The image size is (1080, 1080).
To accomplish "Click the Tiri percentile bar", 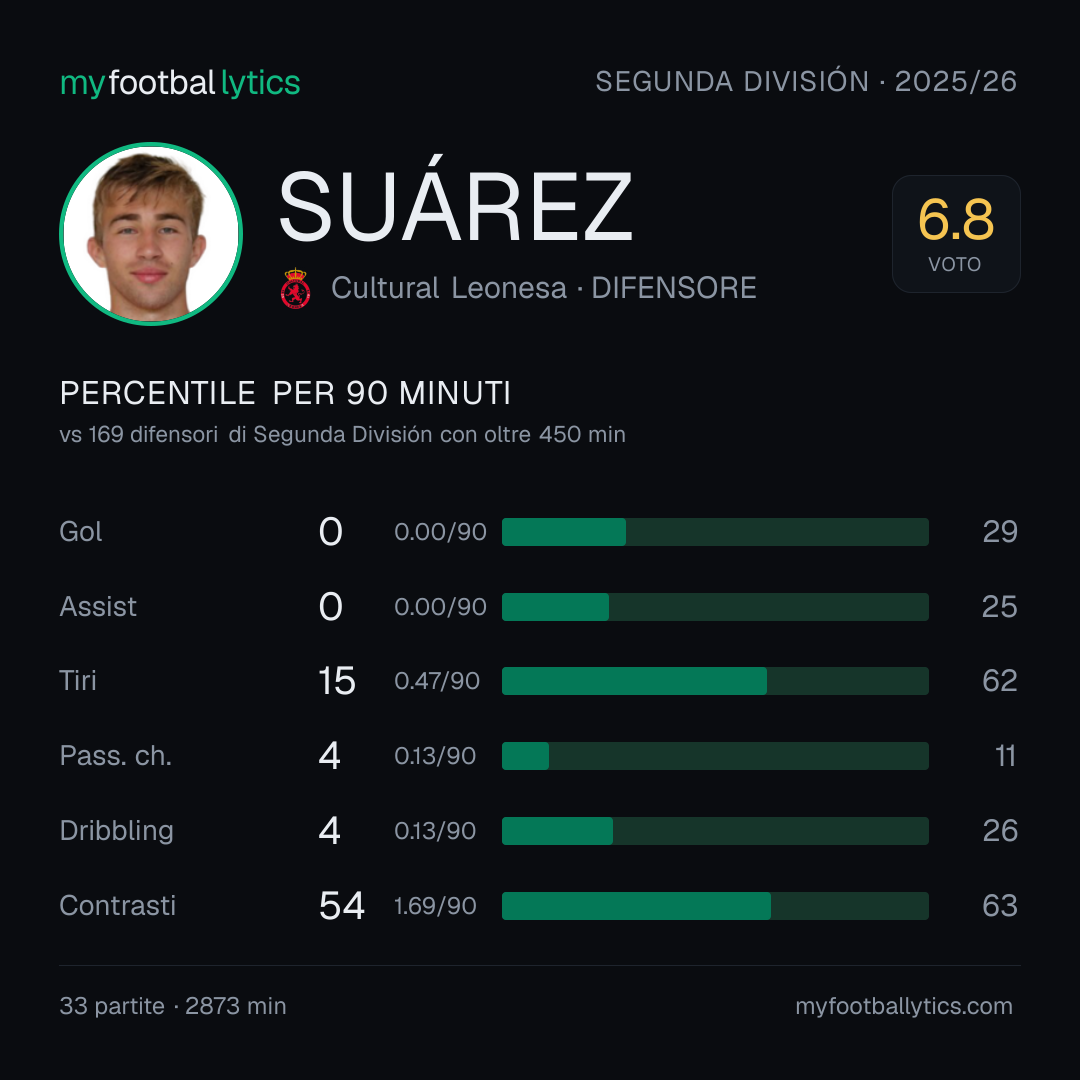I will tap(715, 681).
